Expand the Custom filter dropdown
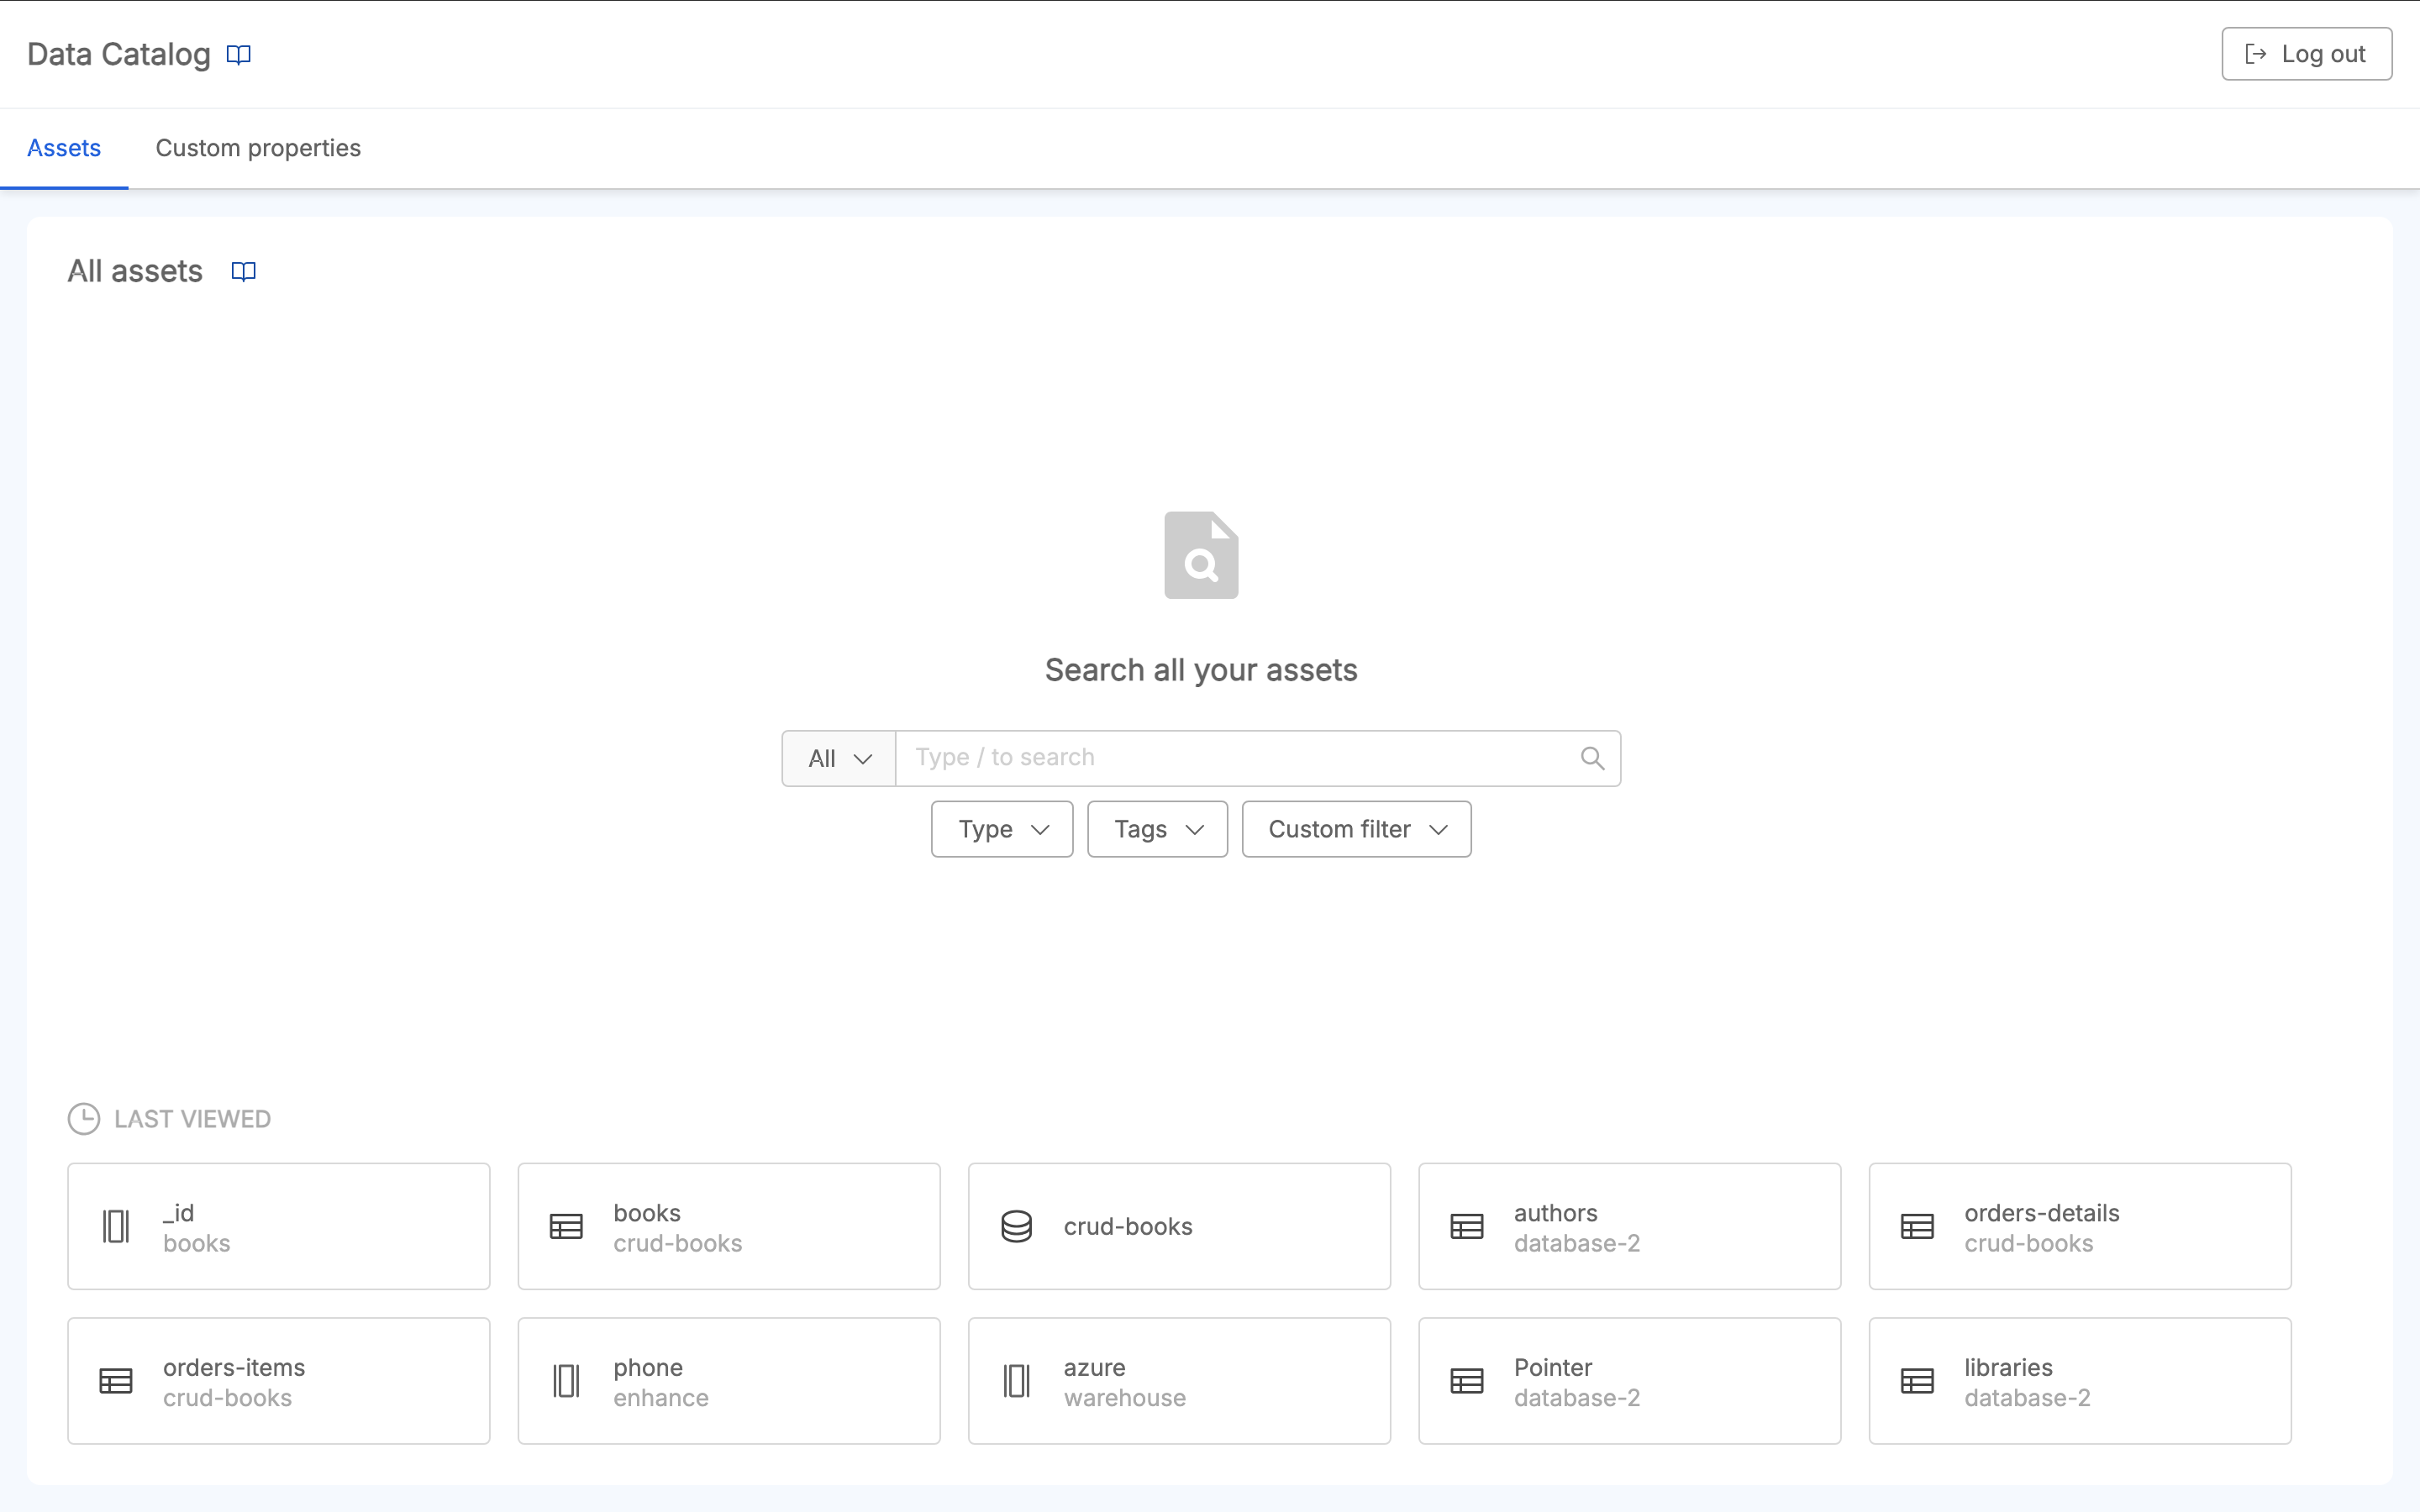 pyautogui.click(x=1356, y=829)
